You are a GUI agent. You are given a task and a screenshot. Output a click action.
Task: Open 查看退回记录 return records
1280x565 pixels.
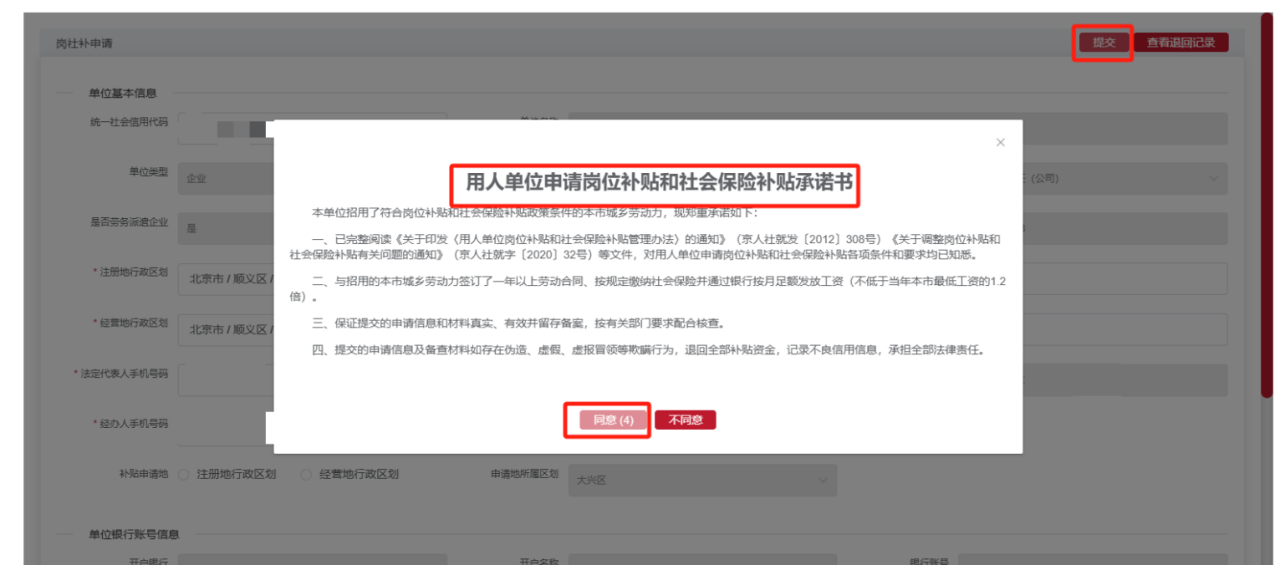tap(1180, 42)
